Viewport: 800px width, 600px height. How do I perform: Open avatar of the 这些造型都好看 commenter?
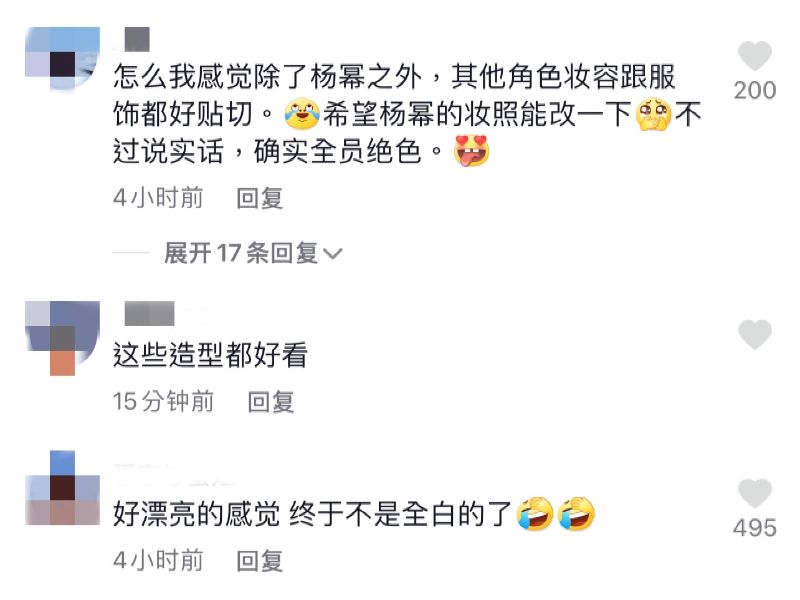click(62, 338)
